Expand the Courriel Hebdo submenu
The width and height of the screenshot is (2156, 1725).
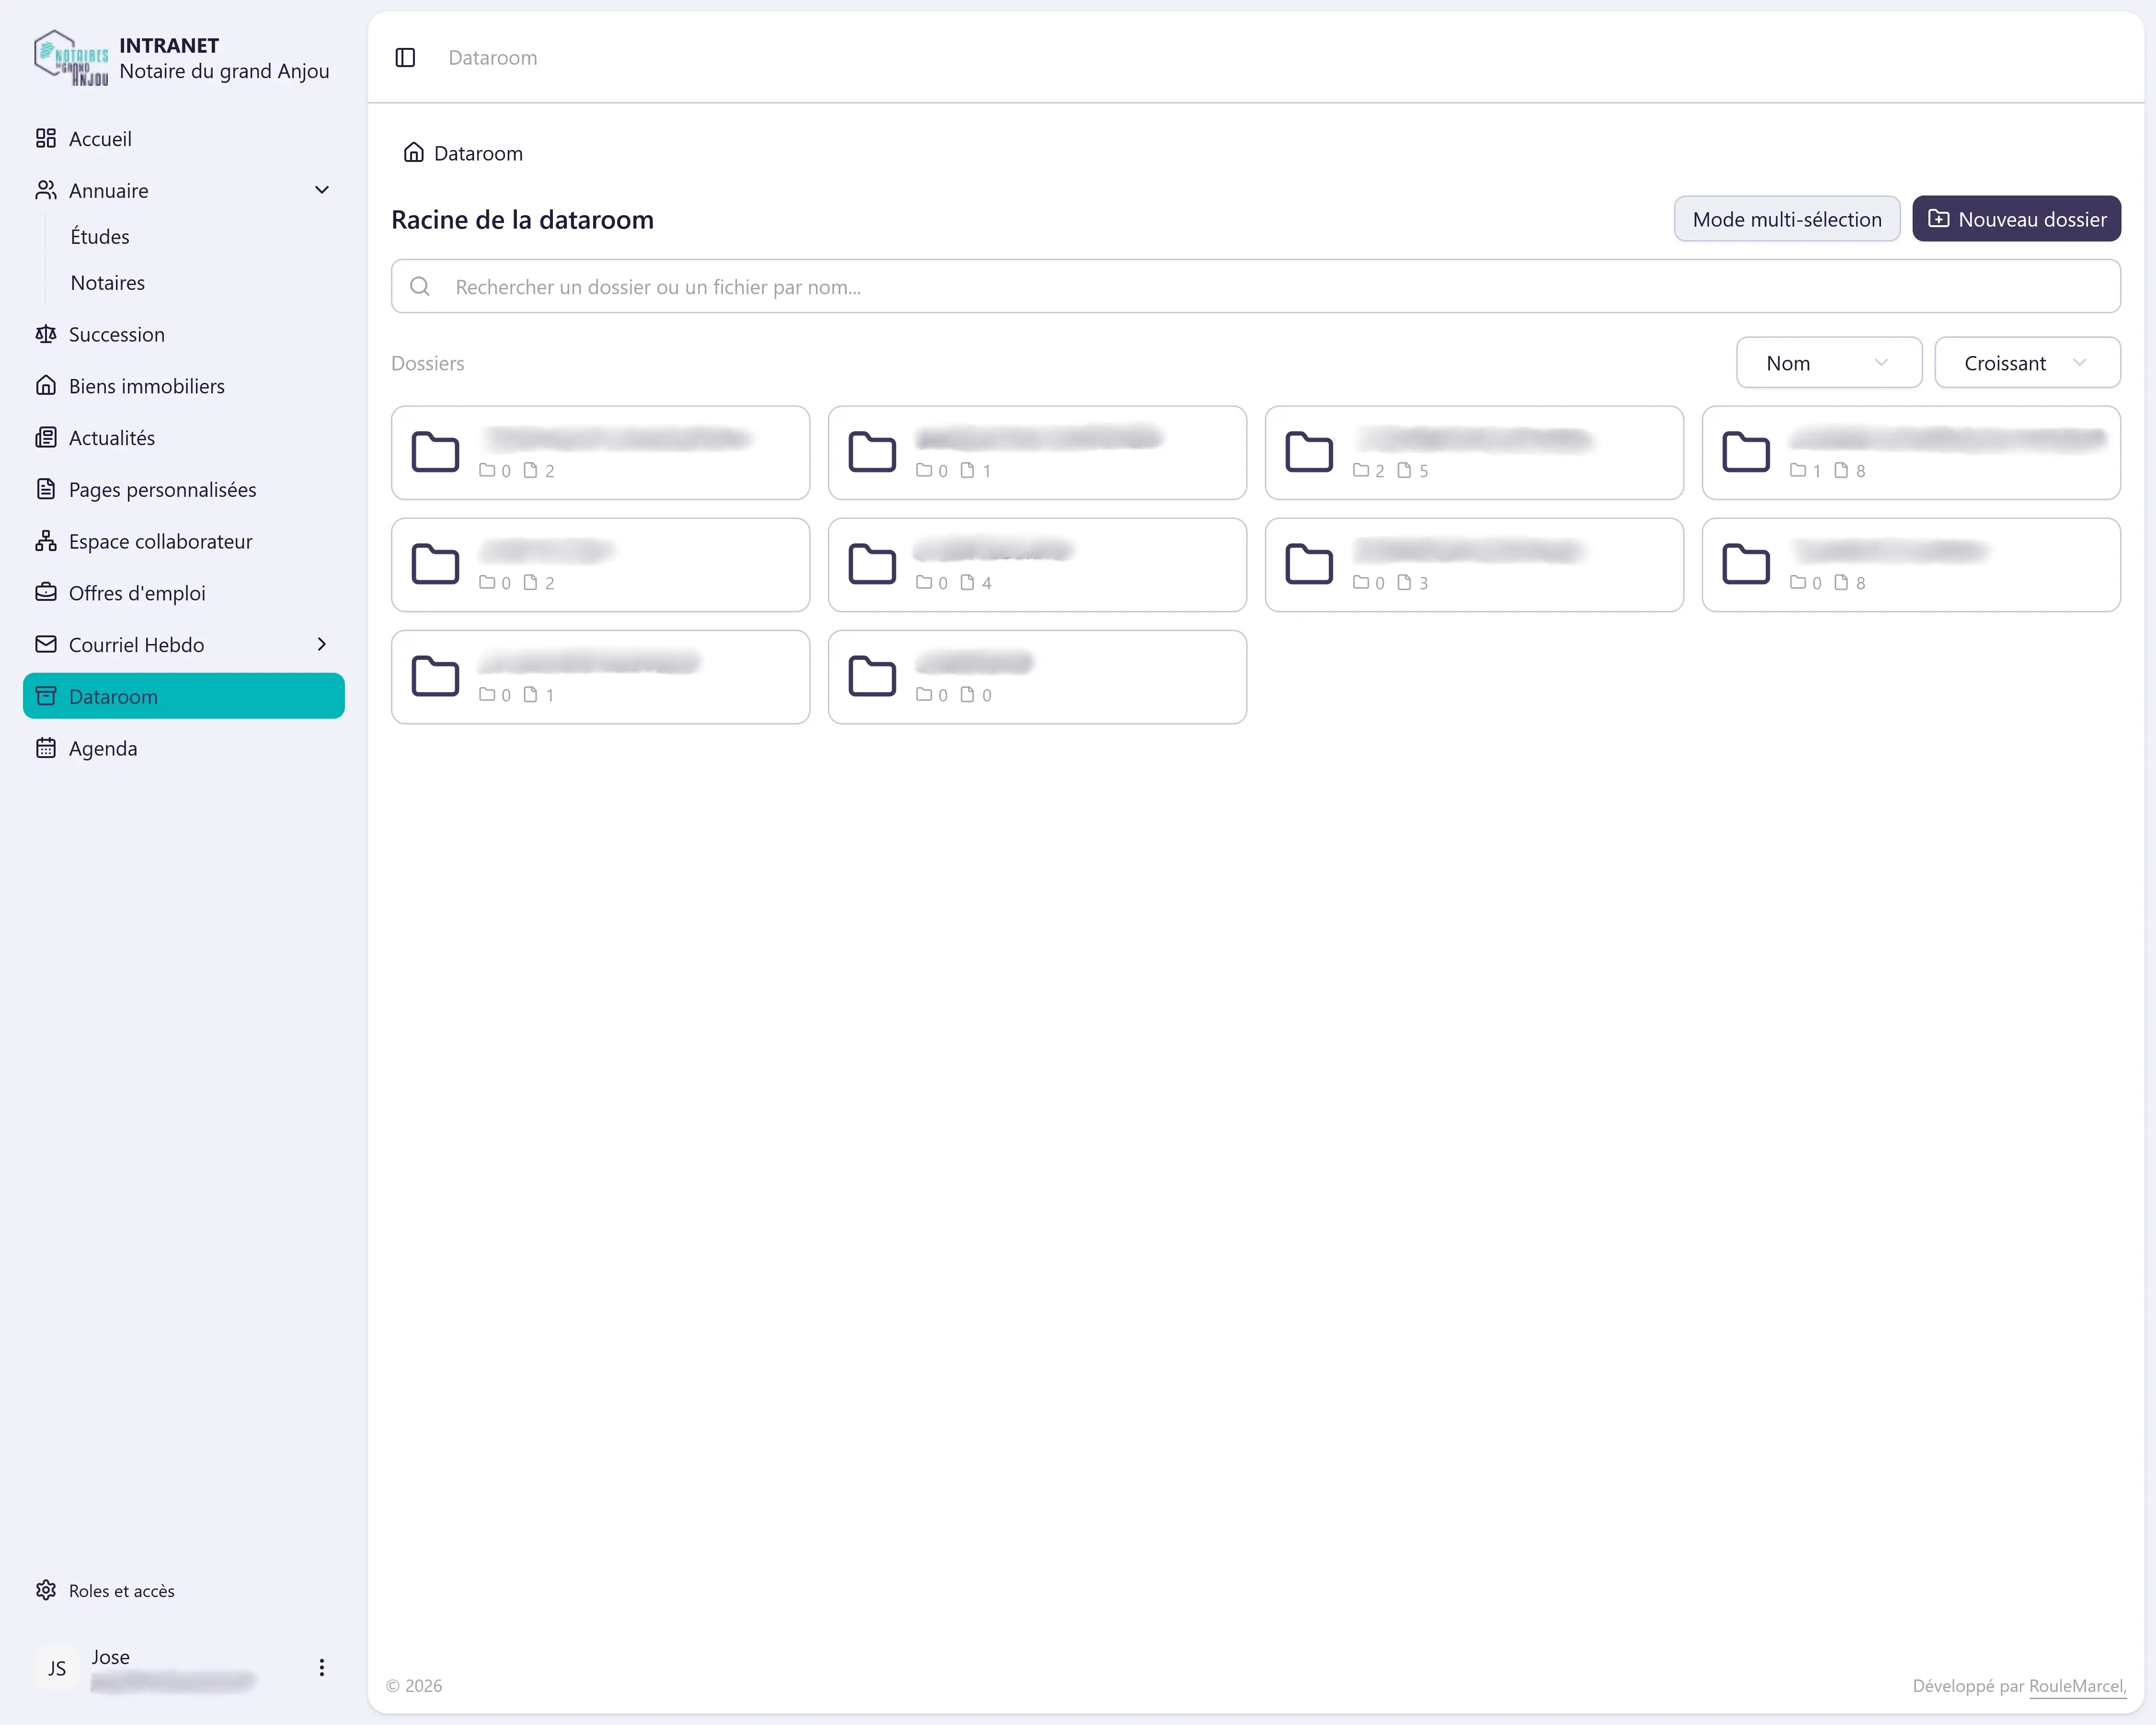point(322,644)
